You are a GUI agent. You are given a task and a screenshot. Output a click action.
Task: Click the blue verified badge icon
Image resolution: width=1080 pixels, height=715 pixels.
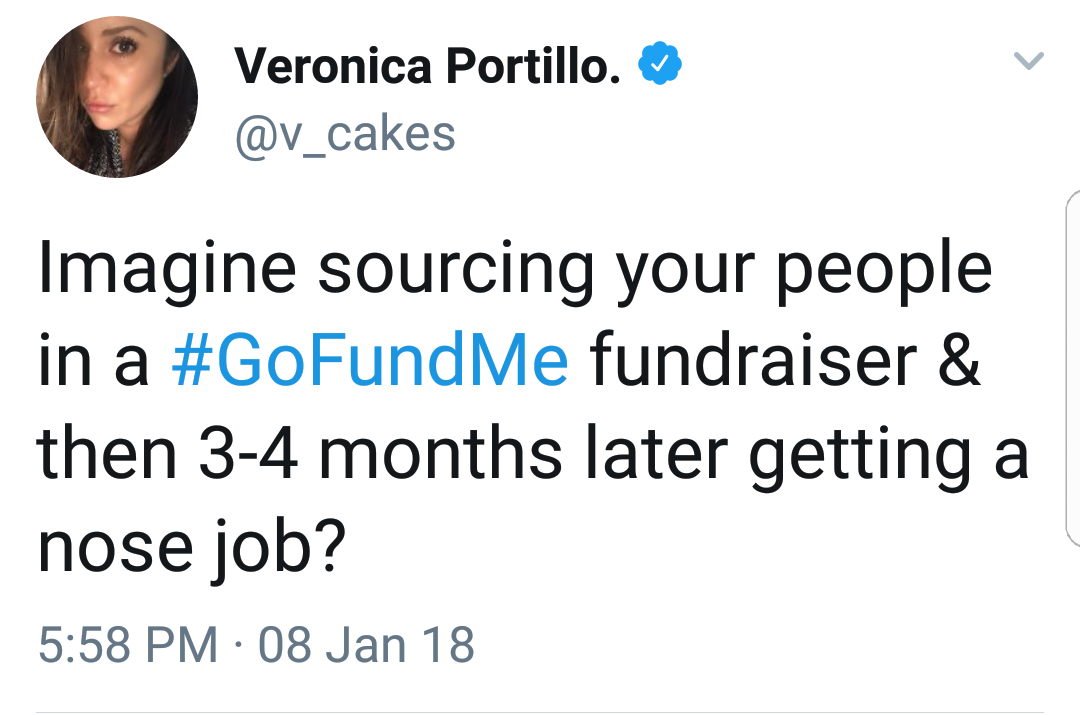[x=660, y=63]
